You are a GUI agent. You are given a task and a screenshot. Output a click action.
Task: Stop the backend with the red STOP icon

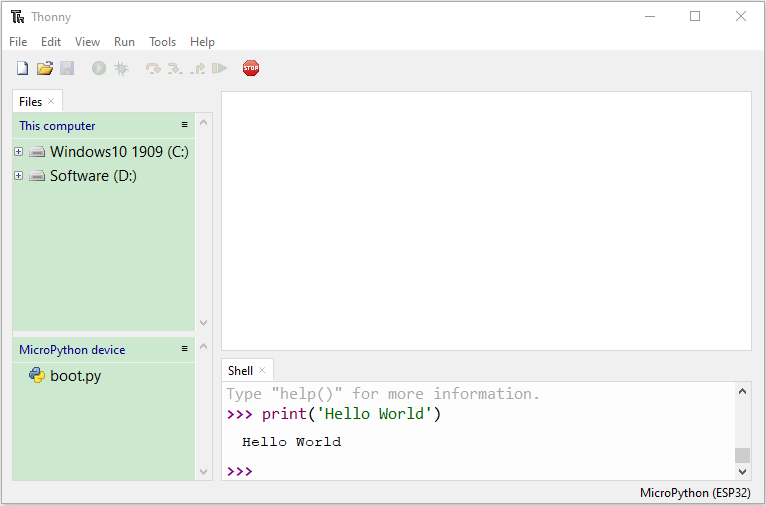pyautogui.click(x=251, y=68)
